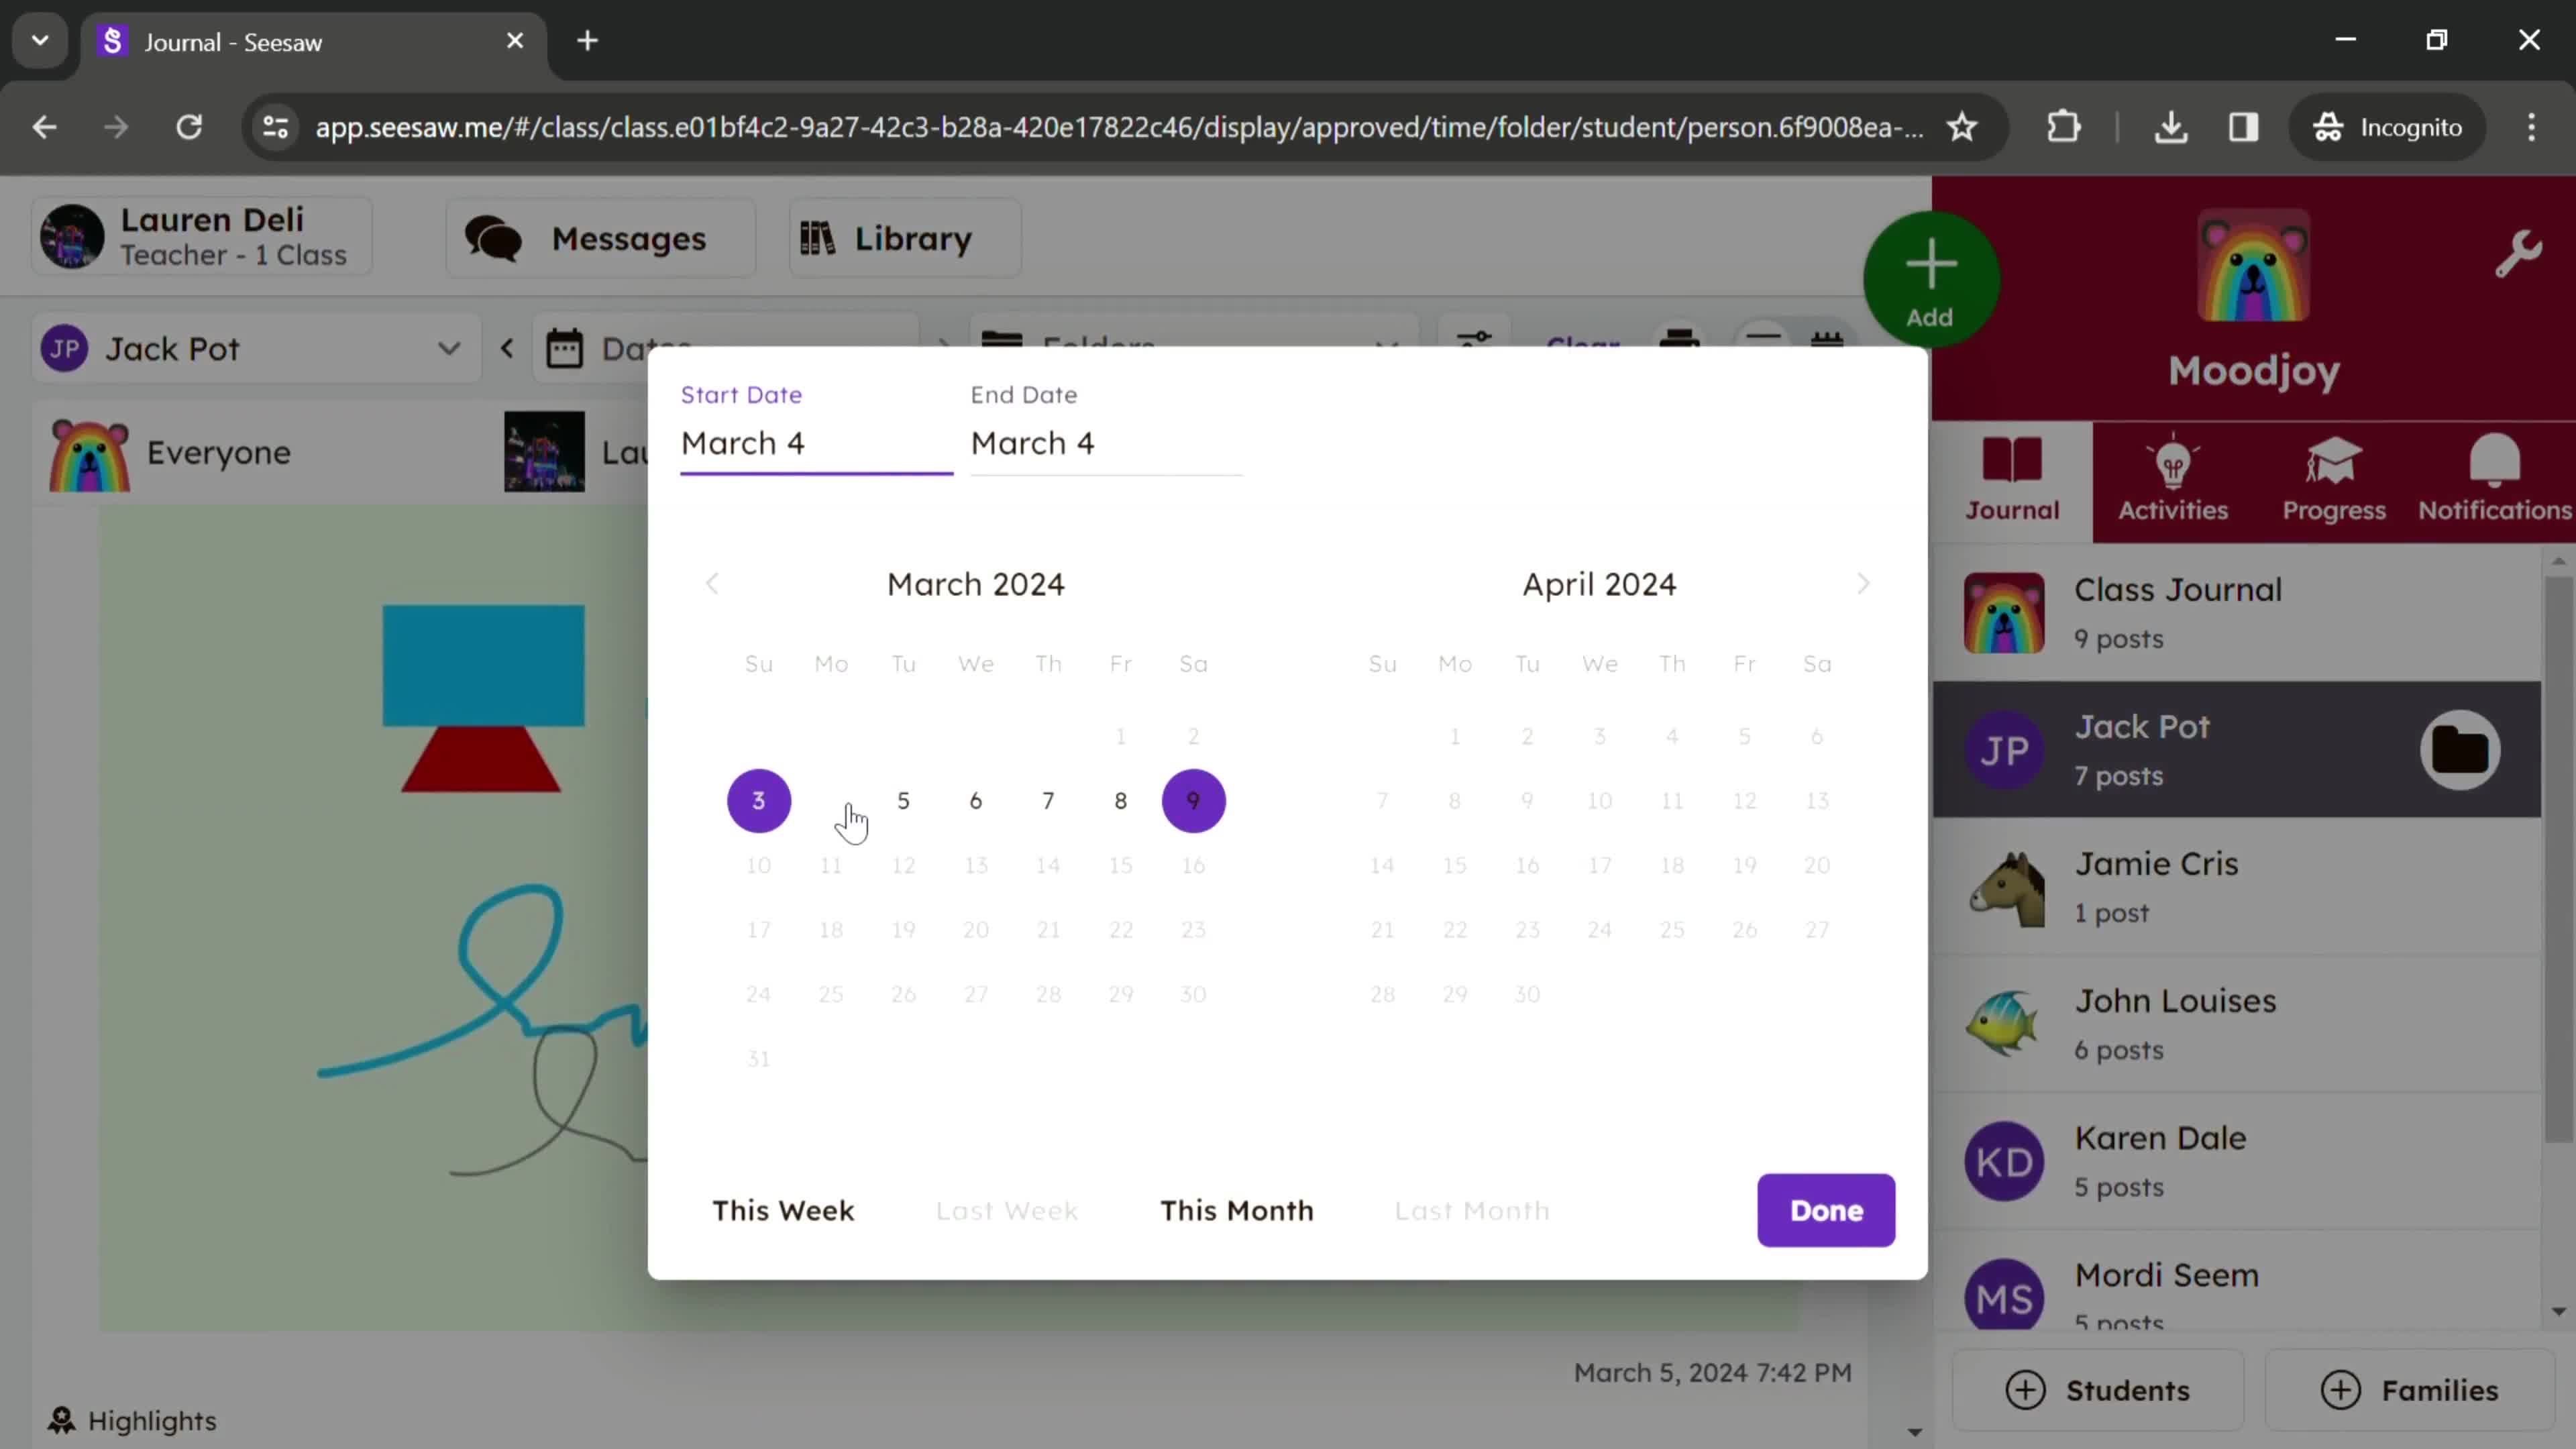Click the add Families button

[2410, 1390]
